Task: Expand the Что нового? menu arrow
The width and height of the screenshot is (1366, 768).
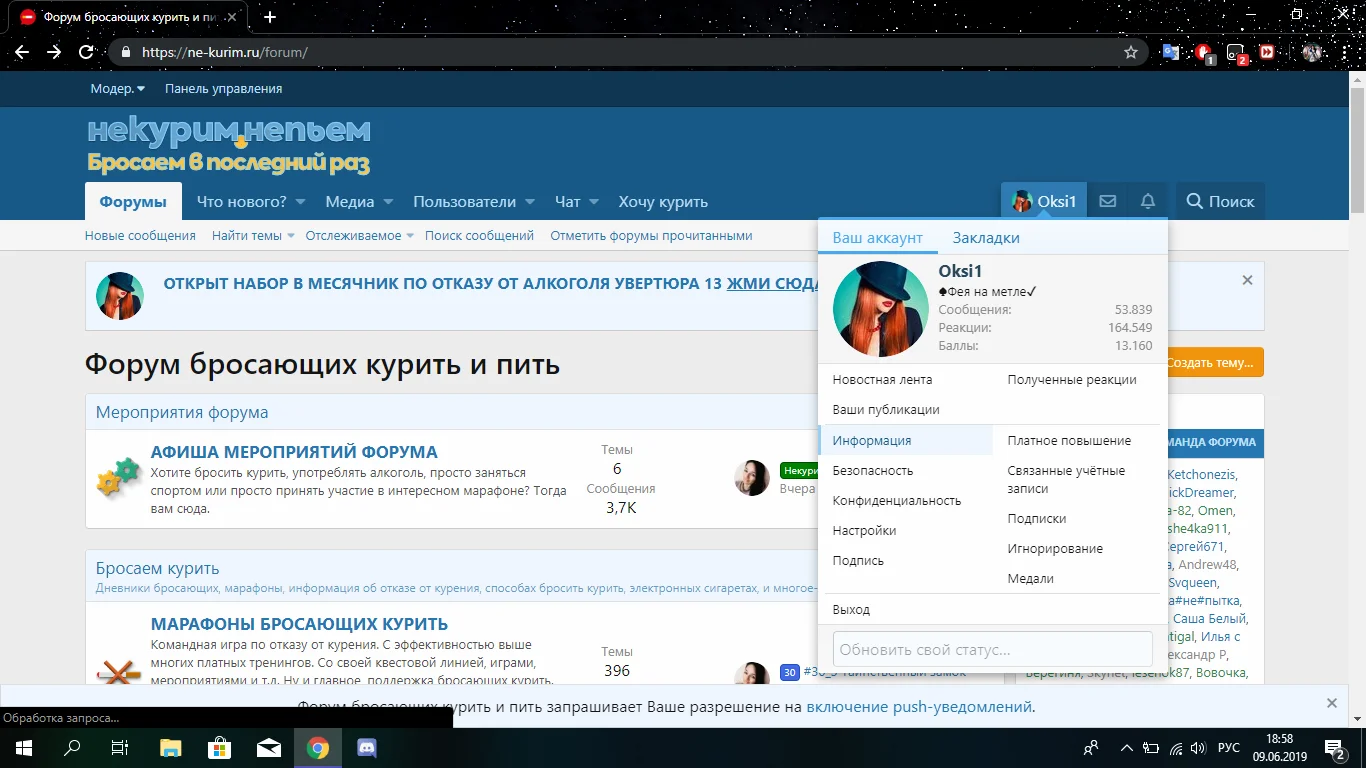Action: [299, 202]
